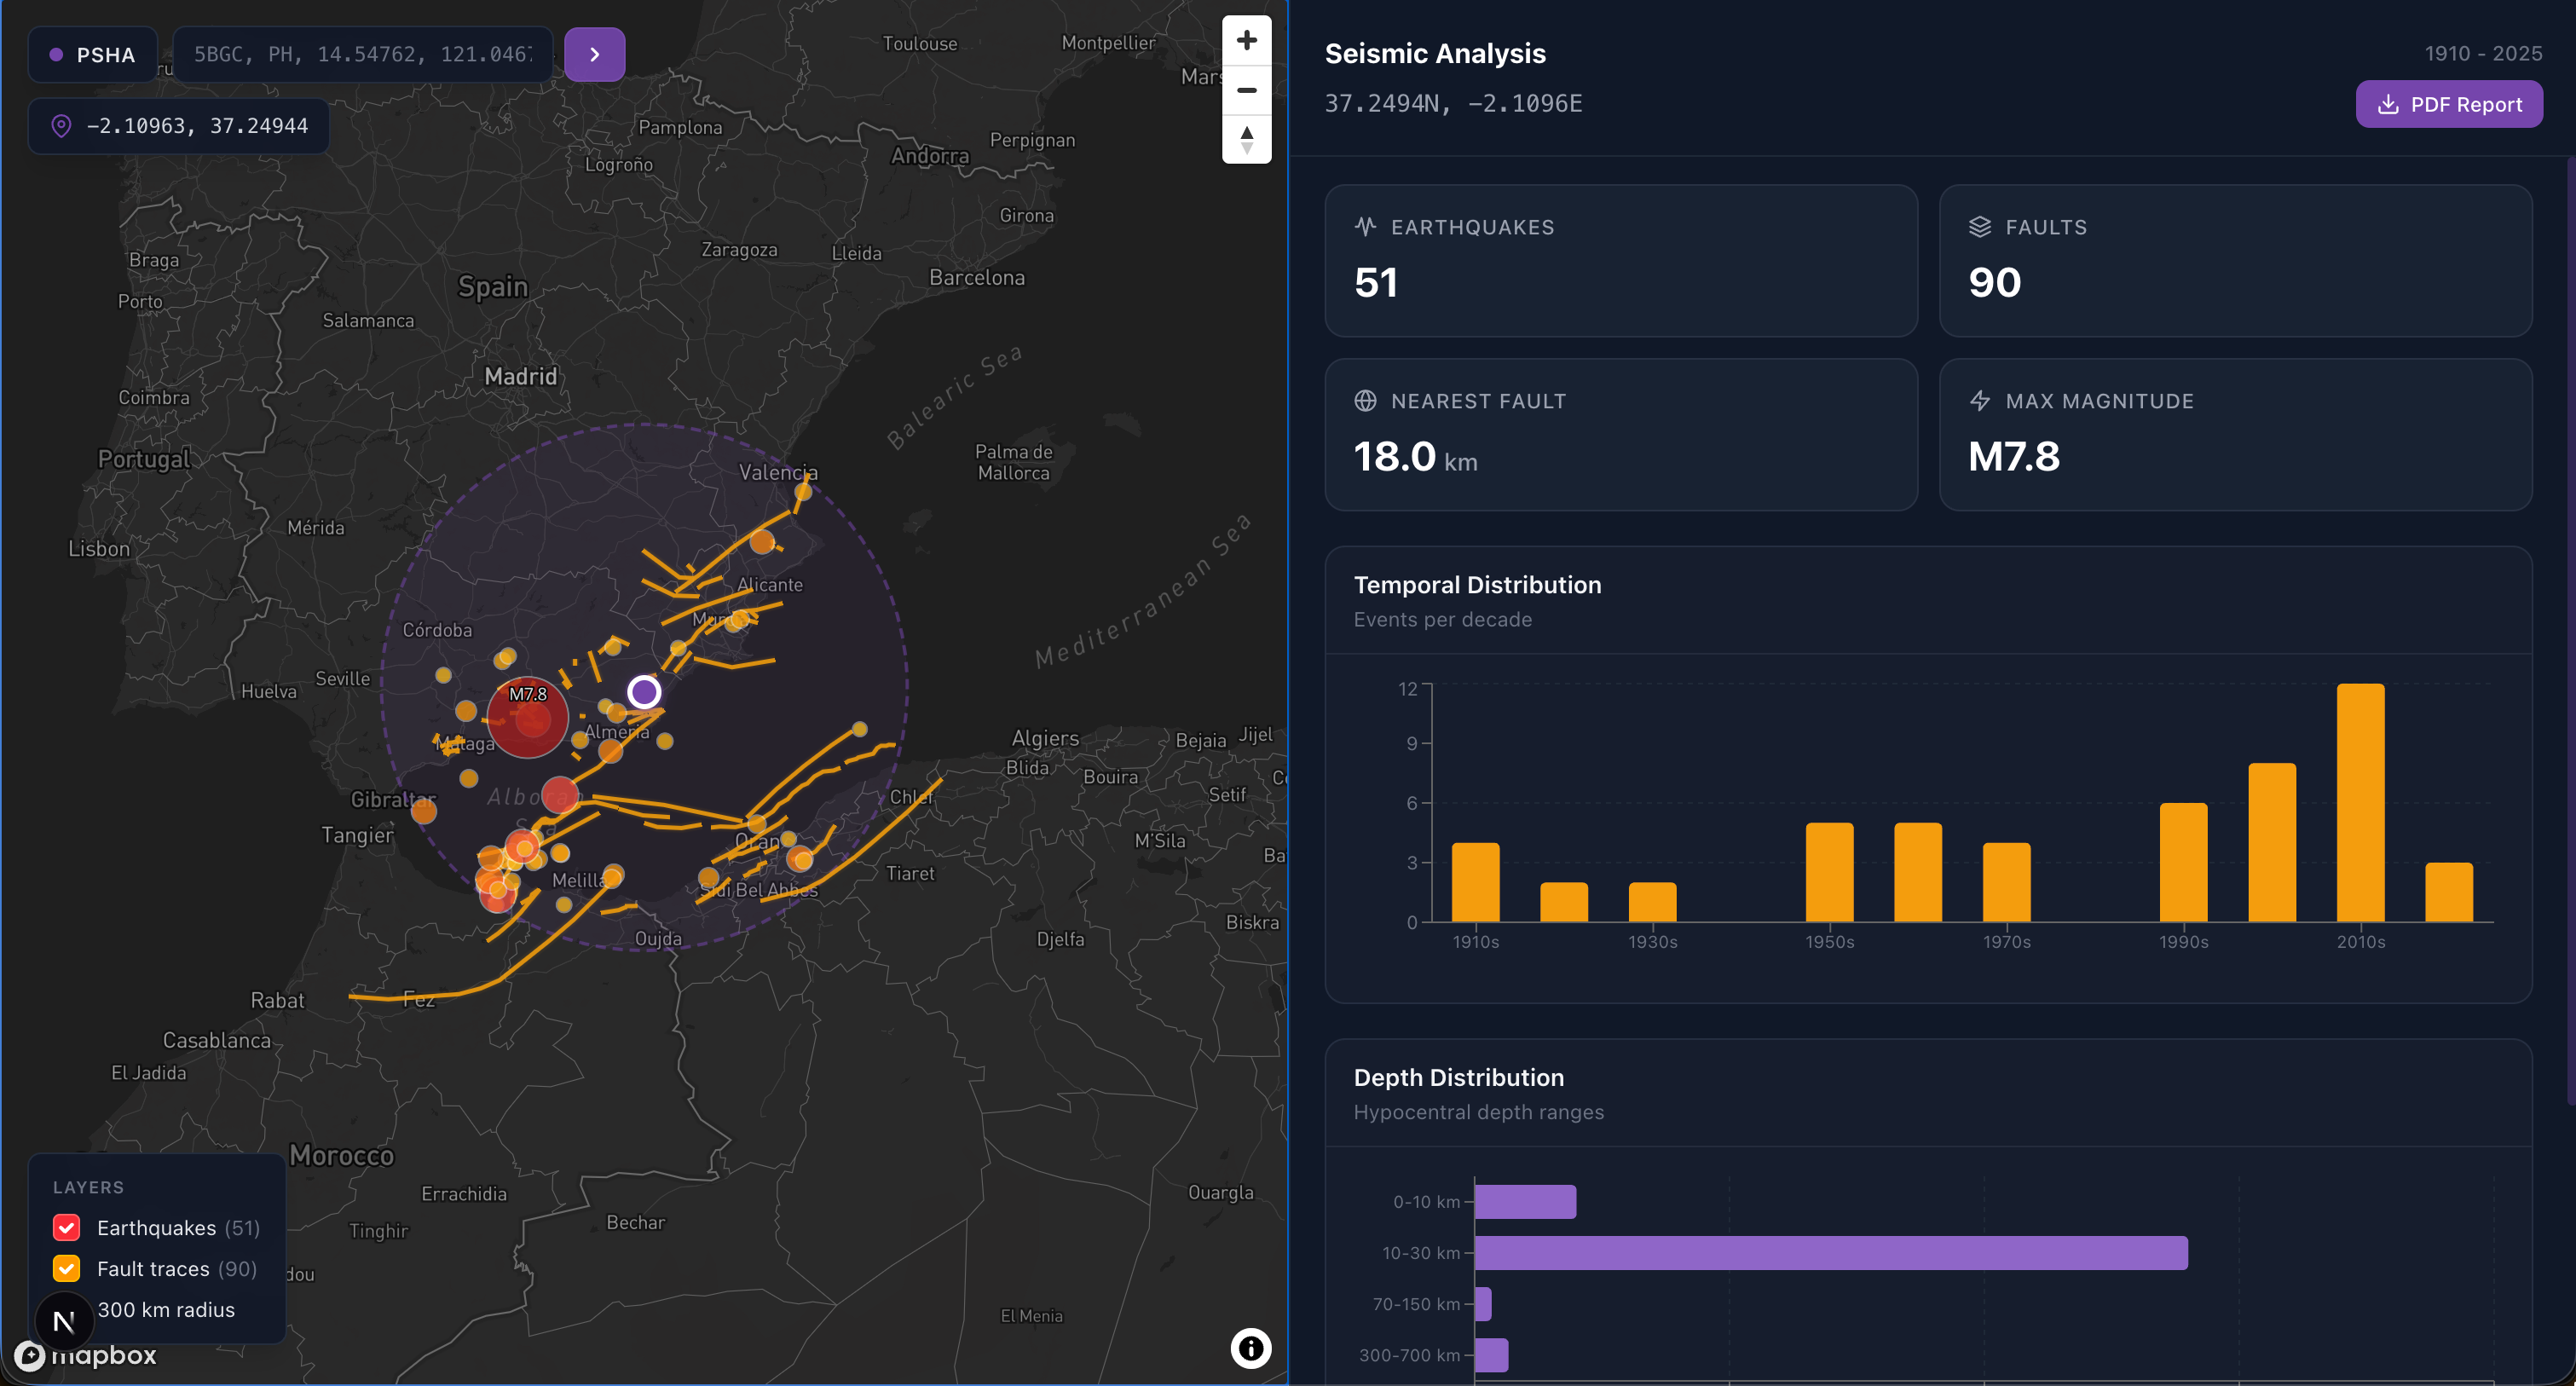Open the Nearest Fault card
This screenshot has height=1386, width=2576.
tap(1620, 434)
